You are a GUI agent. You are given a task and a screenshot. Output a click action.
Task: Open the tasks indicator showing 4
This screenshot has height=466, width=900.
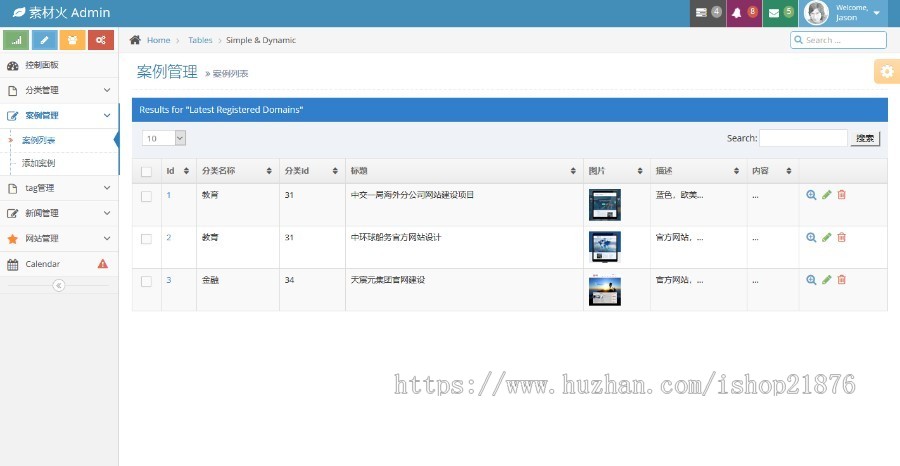[708, 13]
